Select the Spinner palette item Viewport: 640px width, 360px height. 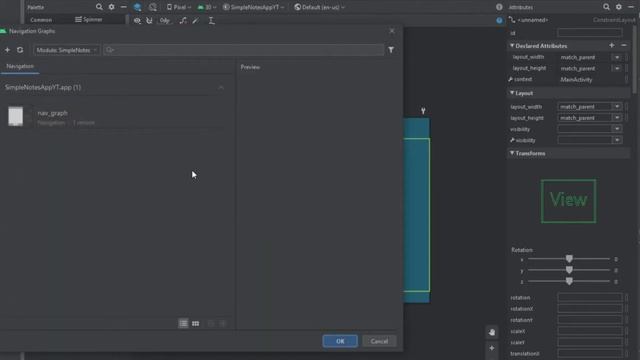(89, 20)
